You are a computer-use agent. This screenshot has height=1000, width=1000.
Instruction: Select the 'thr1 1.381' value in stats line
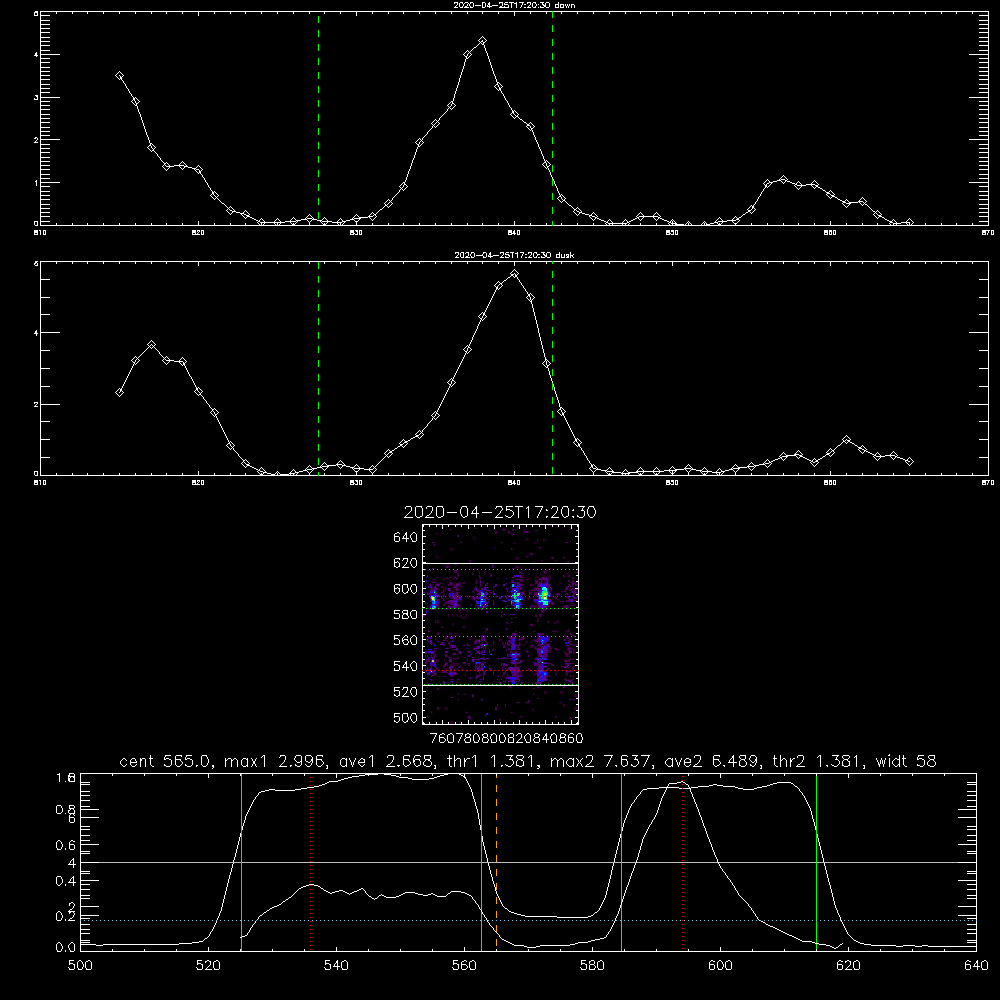pyautogui.click(x=494, y=761)
